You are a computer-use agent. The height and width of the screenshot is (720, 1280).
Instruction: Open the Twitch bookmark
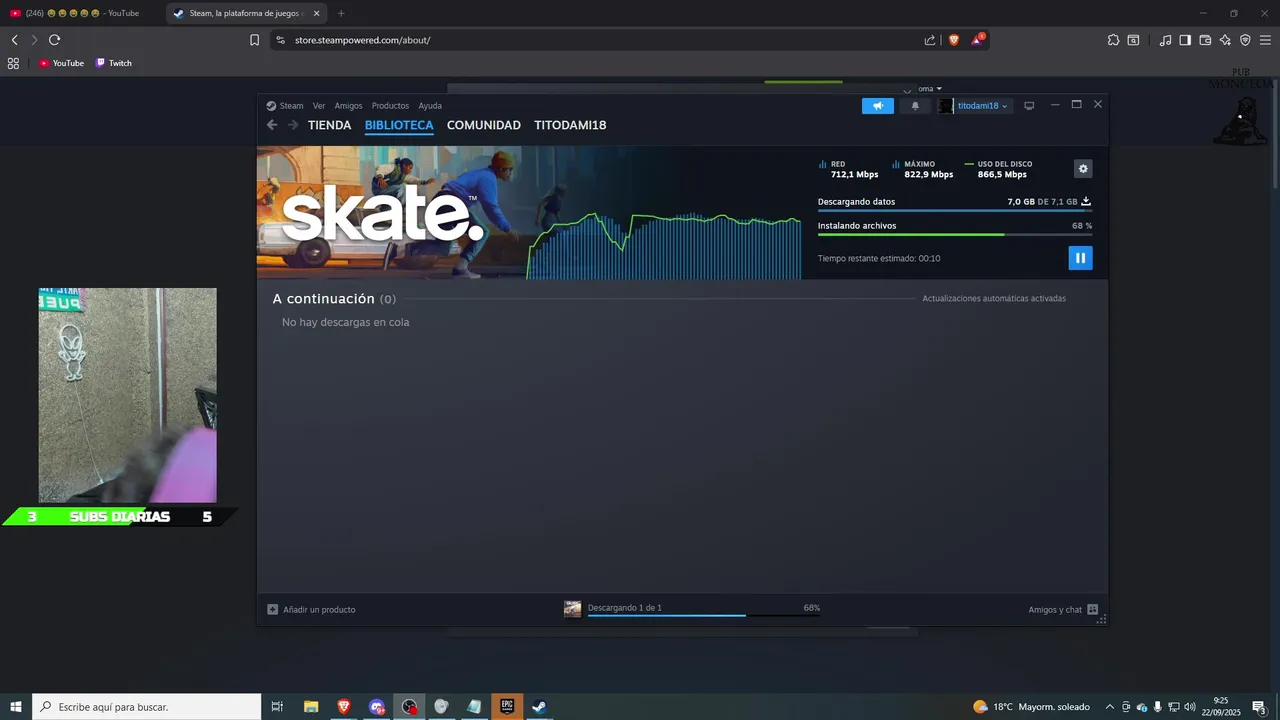coord(113,63)
